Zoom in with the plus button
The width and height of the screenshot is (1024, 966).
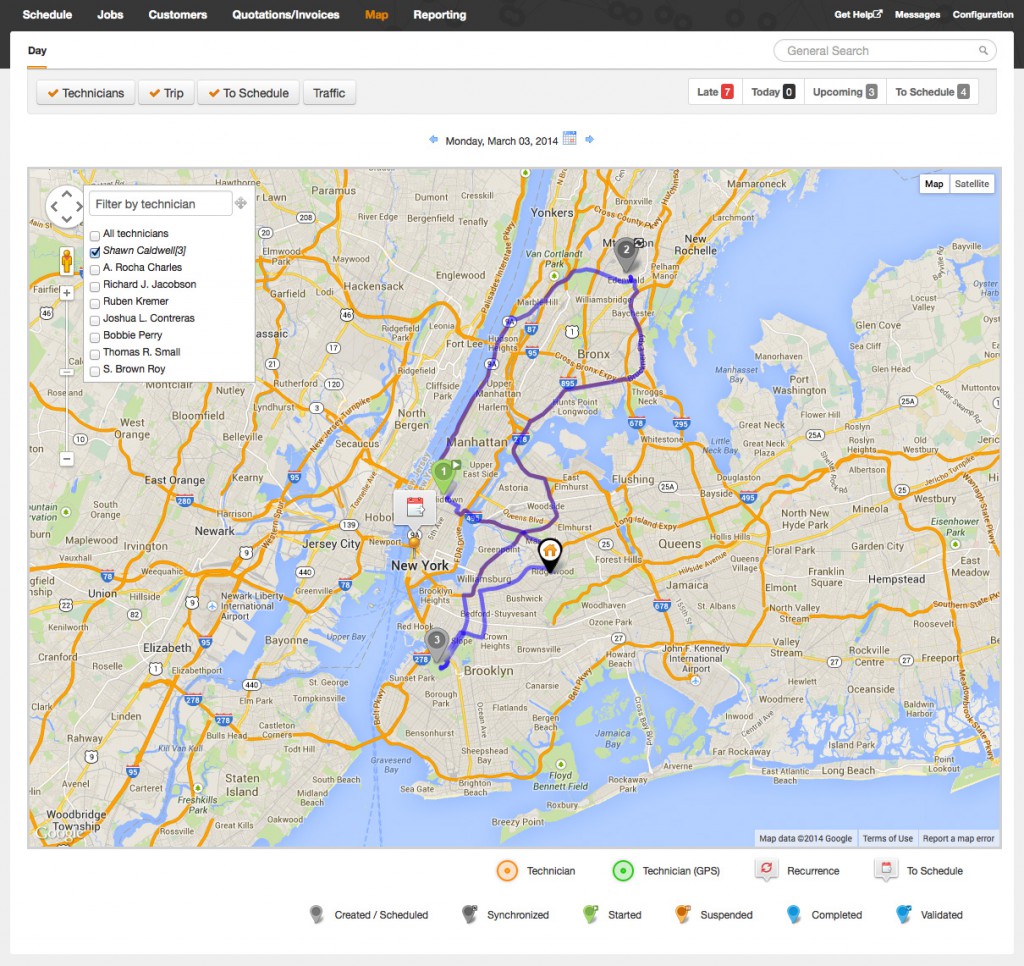point(67,293)
